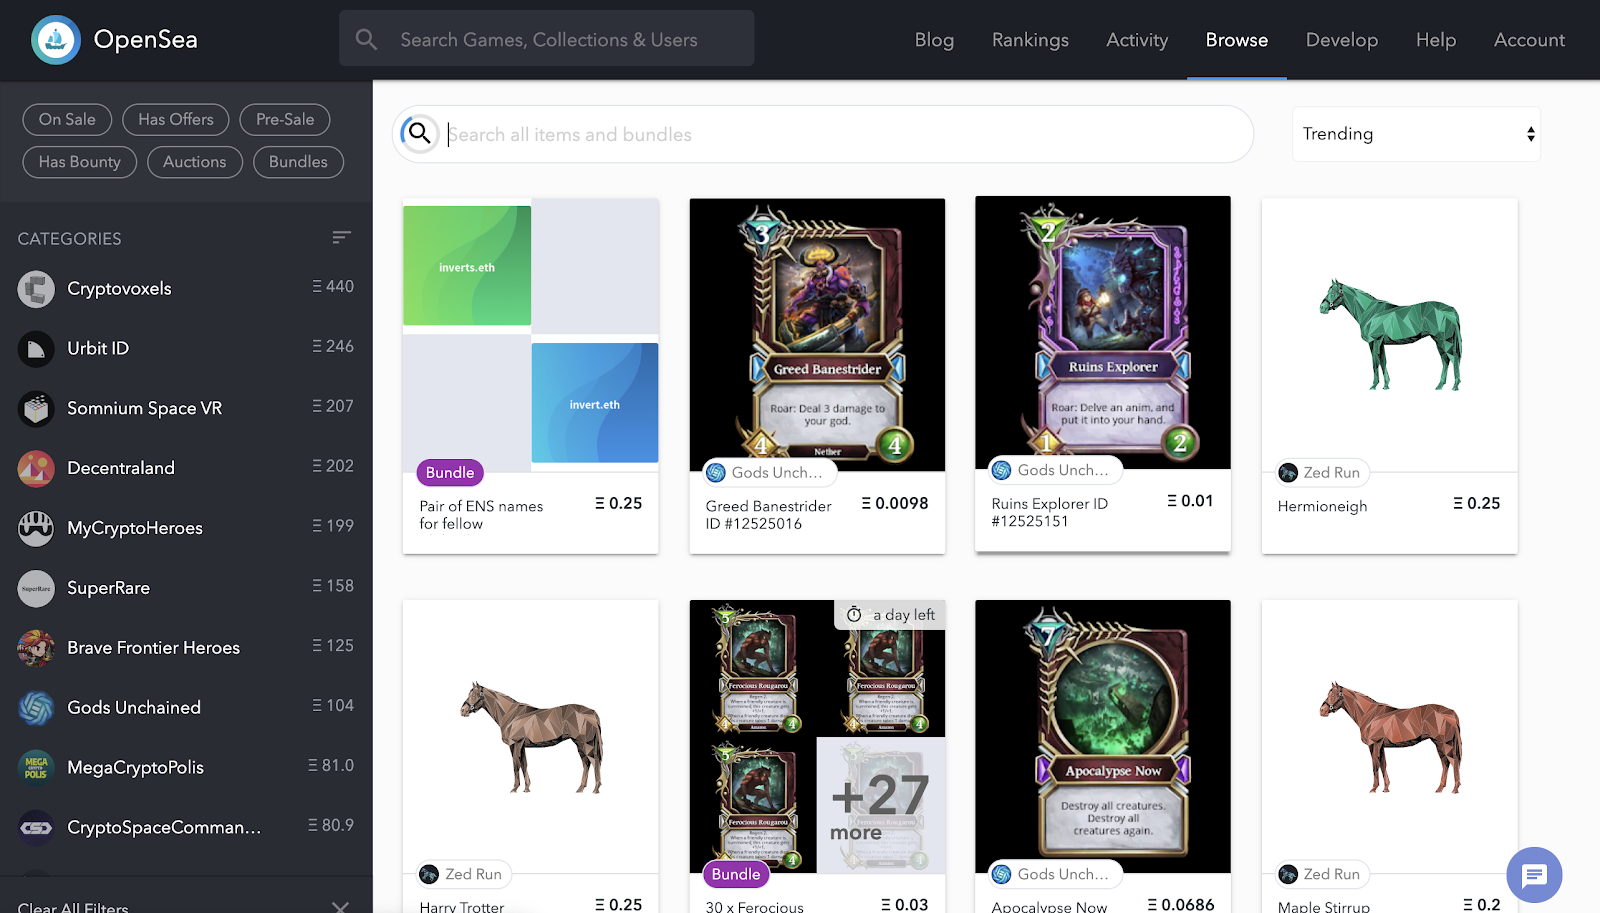1600x913 pixels.
Task: Select the MyCryptoHeroes category icon
Action: point(36,528)
